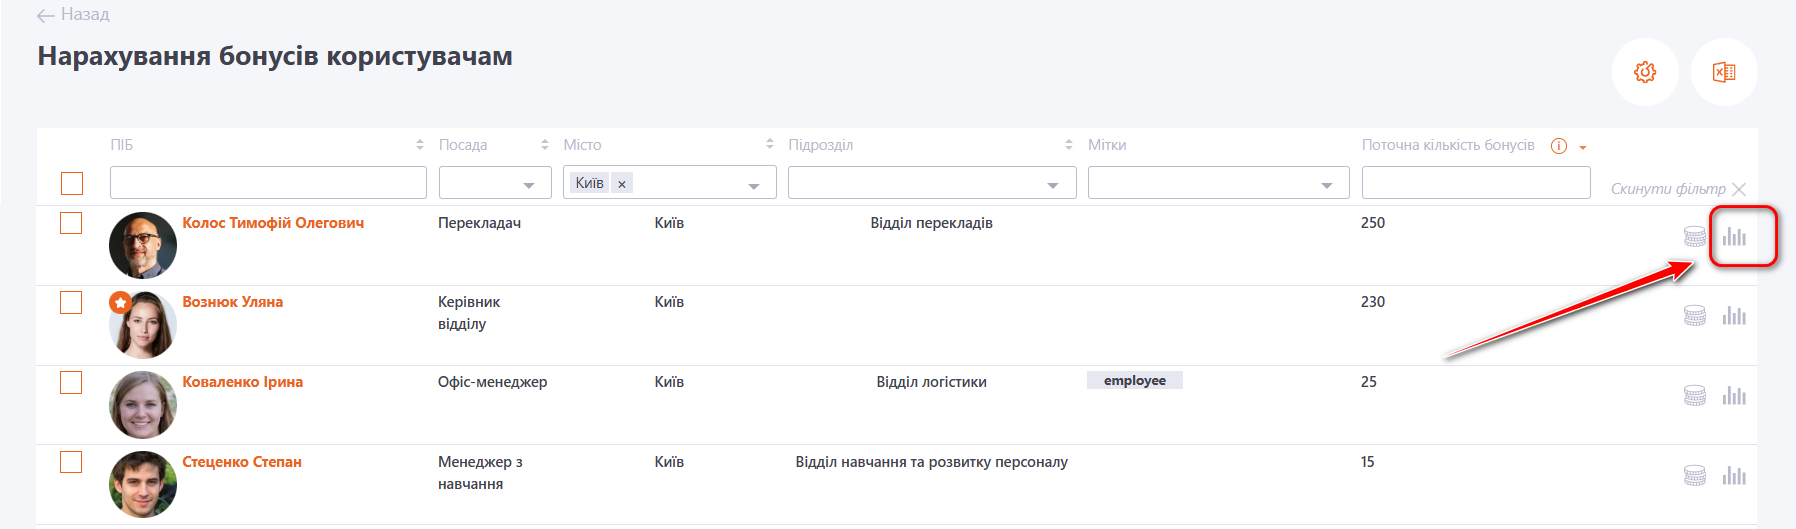Click the ПІБ search input field
Viewport: 1796px width, 529px height.
click(x=268, y=183)
